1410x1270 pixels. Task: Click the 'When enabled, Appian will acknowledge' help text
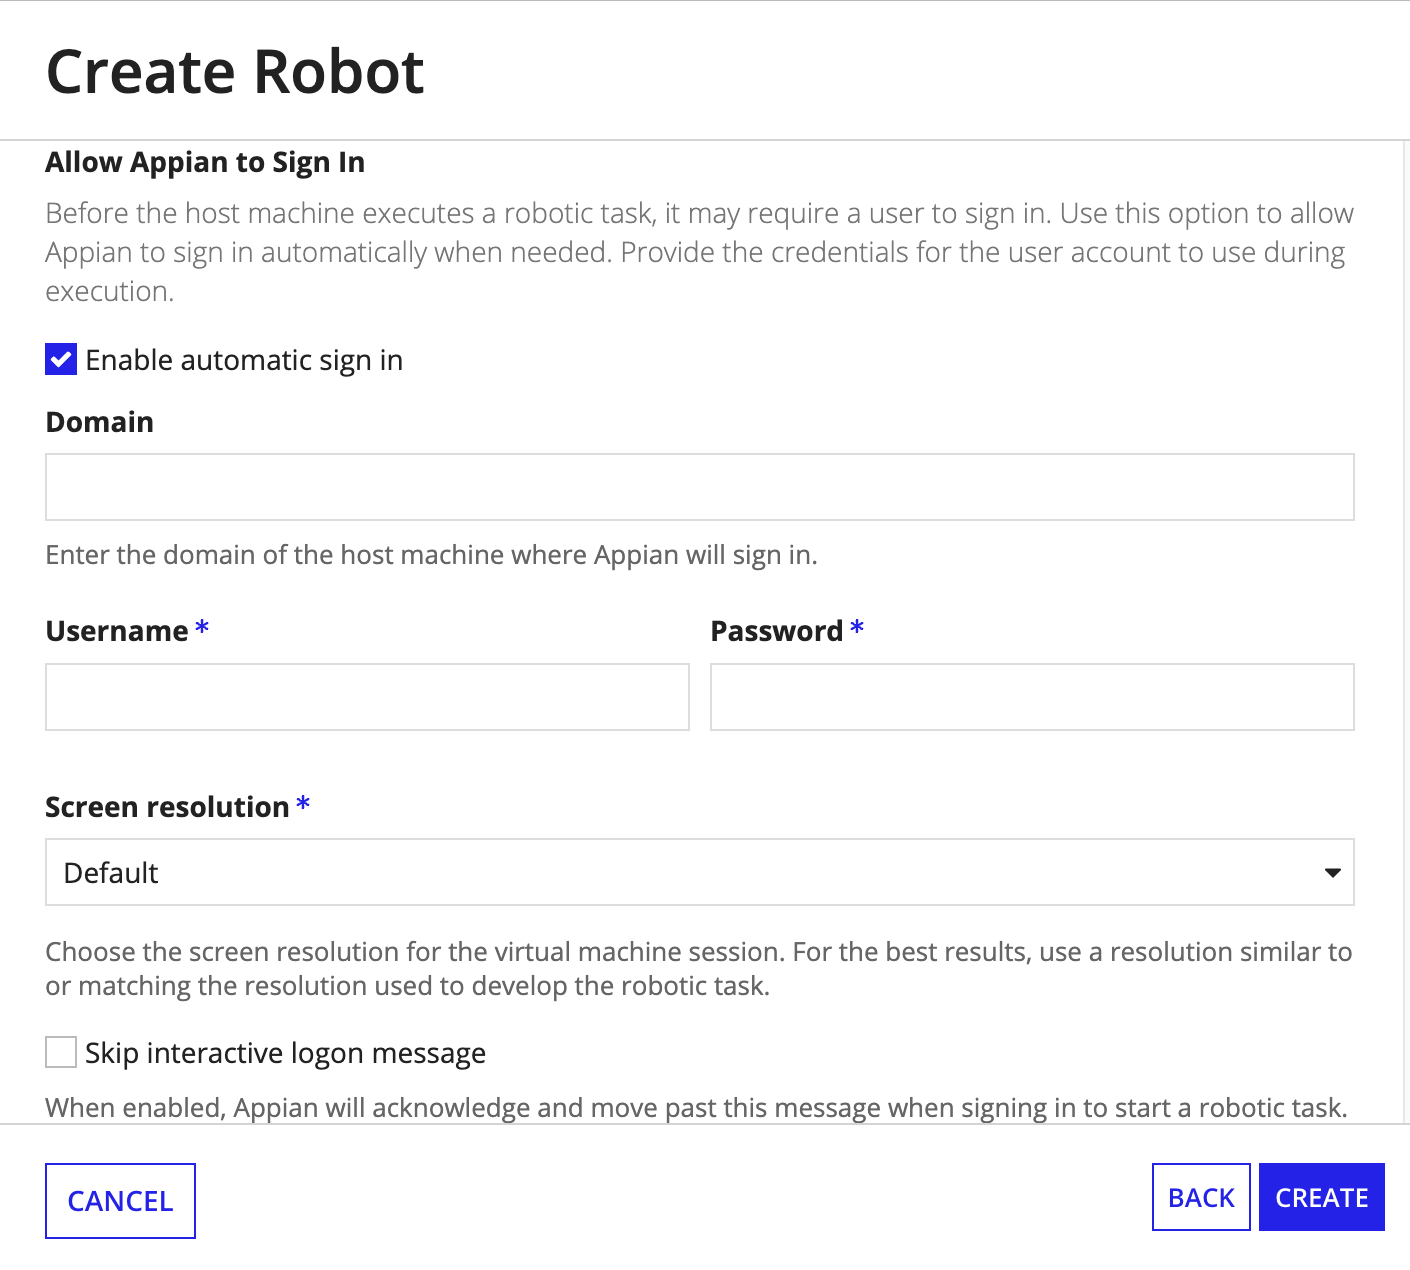(x=697, y=1108)
